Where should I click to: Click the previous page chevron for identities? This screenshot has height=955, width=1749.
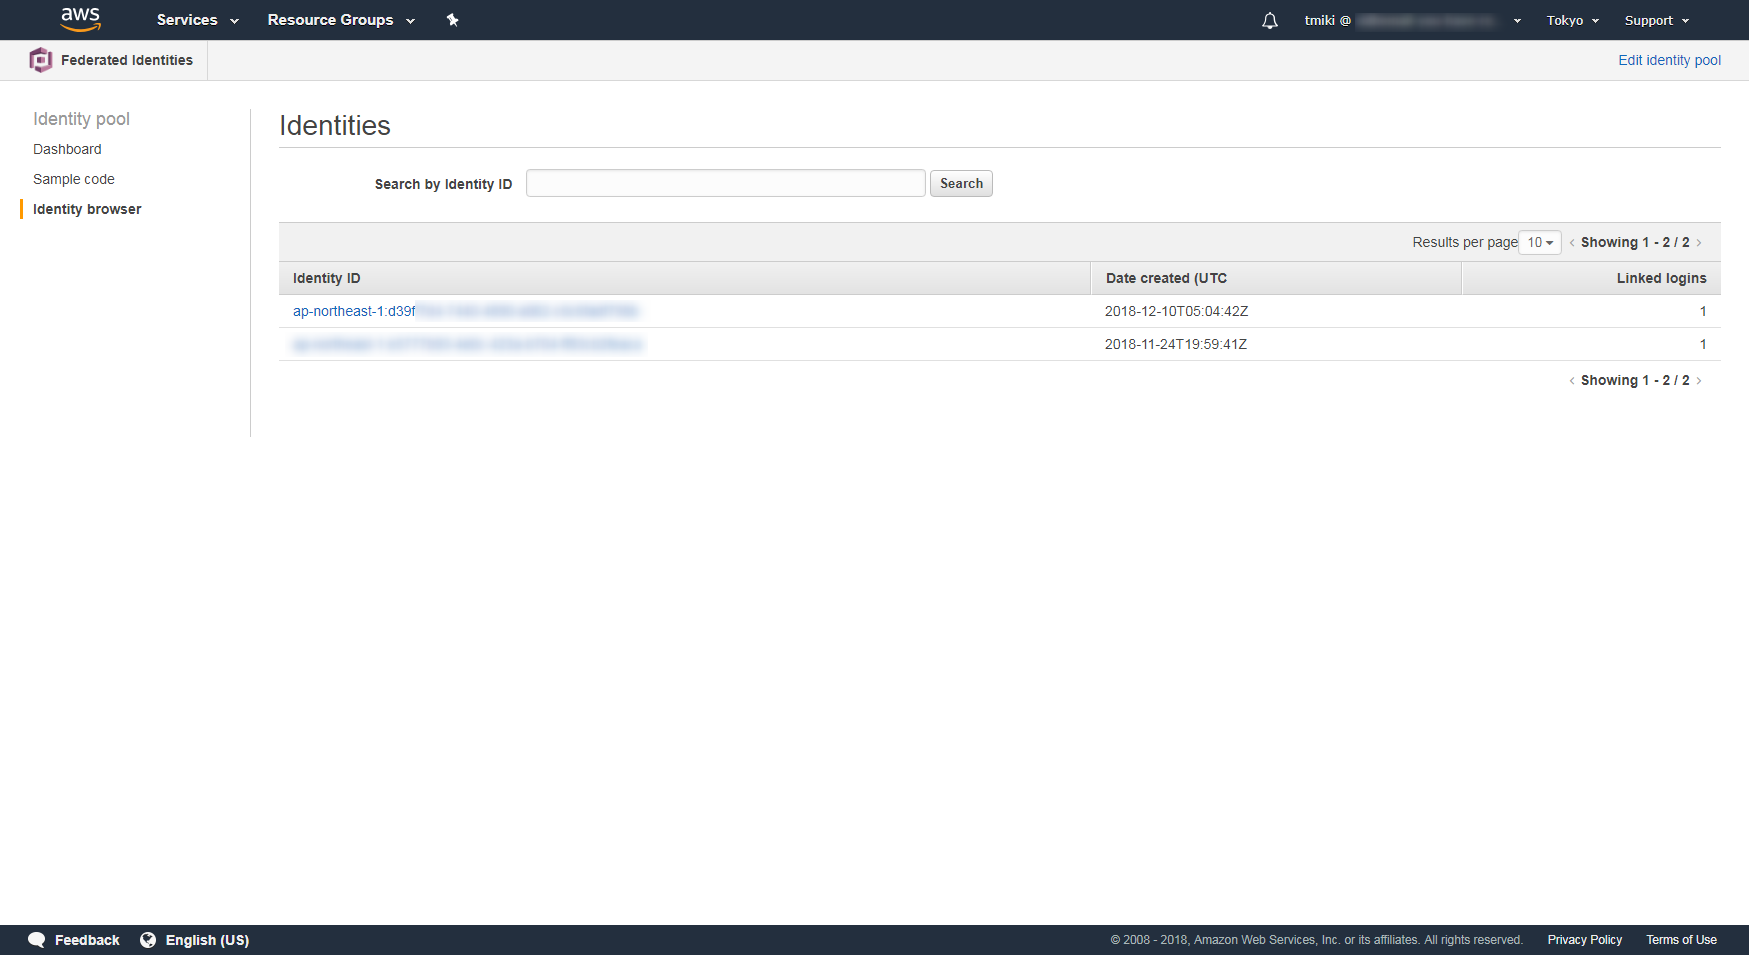[x=1572, y=242]
